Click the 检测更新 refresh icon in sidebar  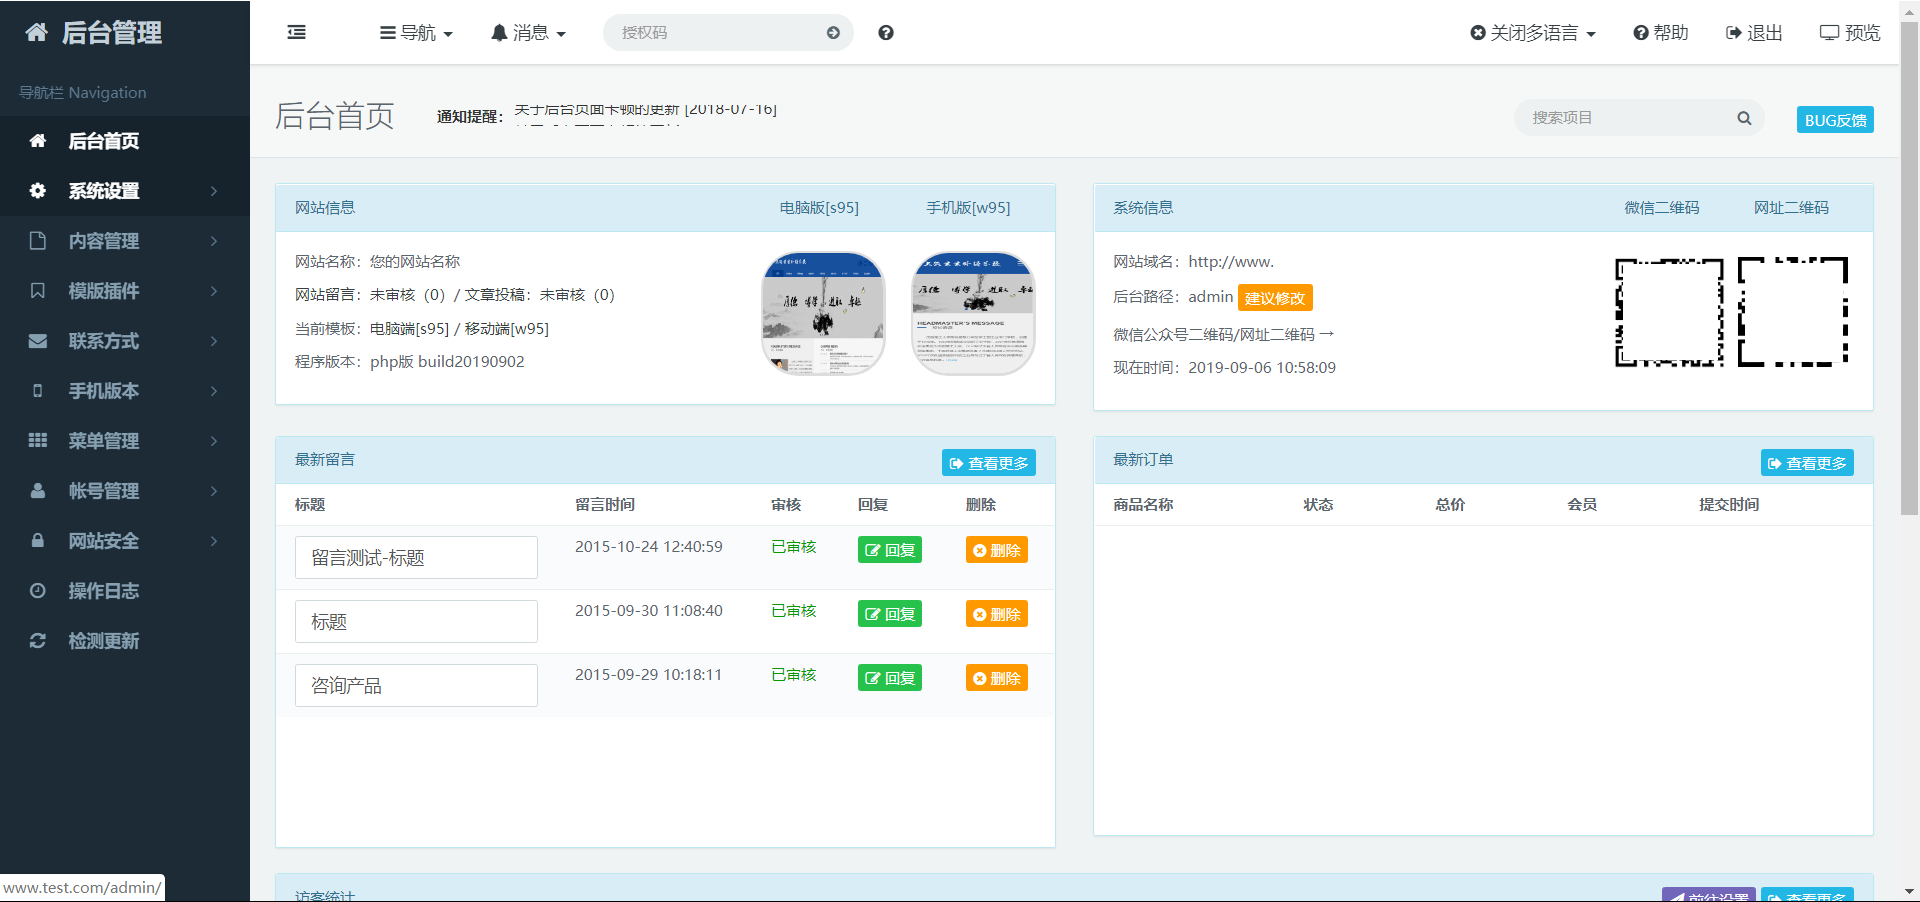coord(38,641)
